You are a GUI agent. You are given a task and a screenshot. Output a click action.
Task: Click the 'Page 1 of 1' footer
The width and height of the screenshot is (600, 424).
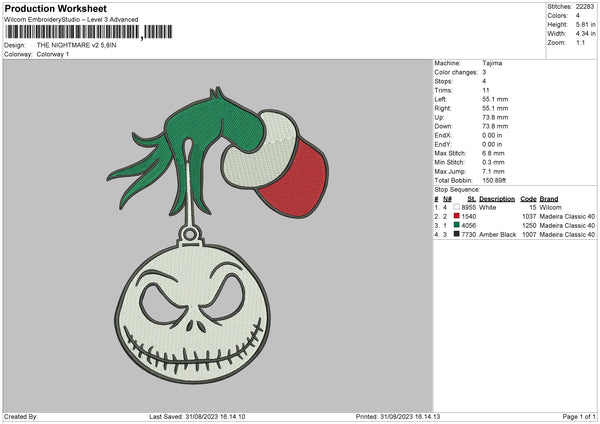579,416
